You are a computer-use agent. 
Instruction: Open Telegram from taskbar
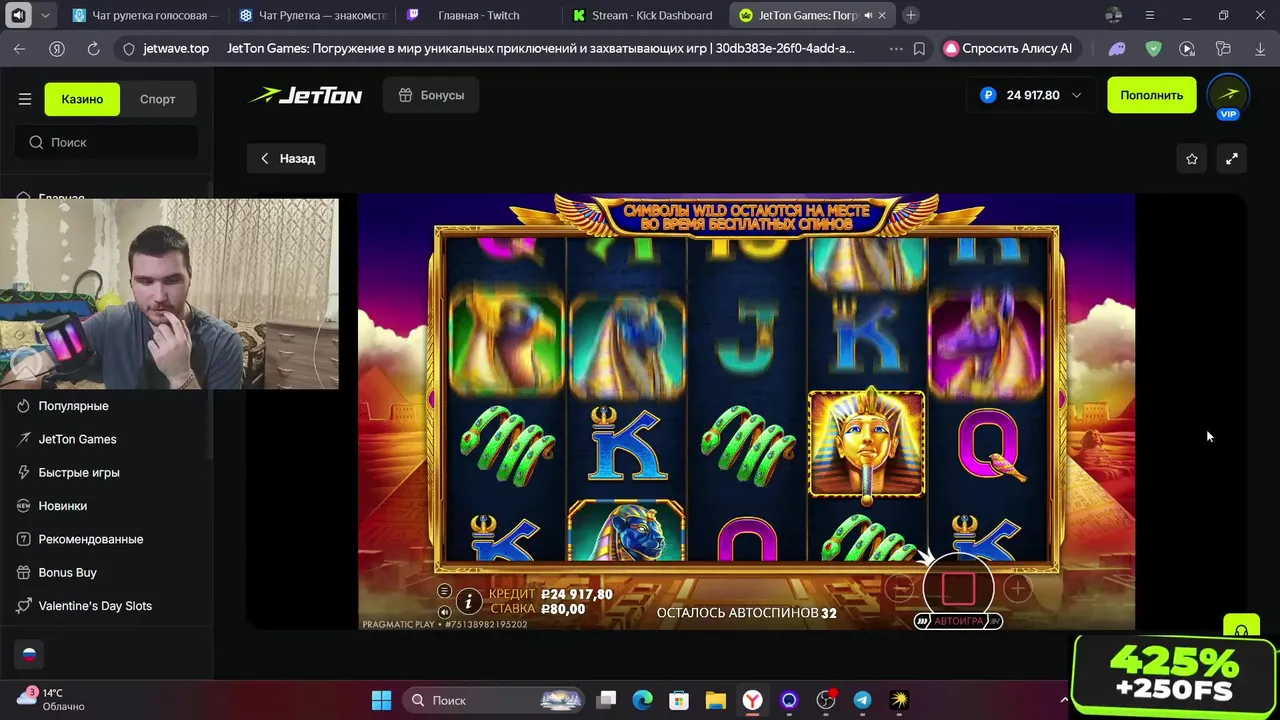click(x=862, y=700)
